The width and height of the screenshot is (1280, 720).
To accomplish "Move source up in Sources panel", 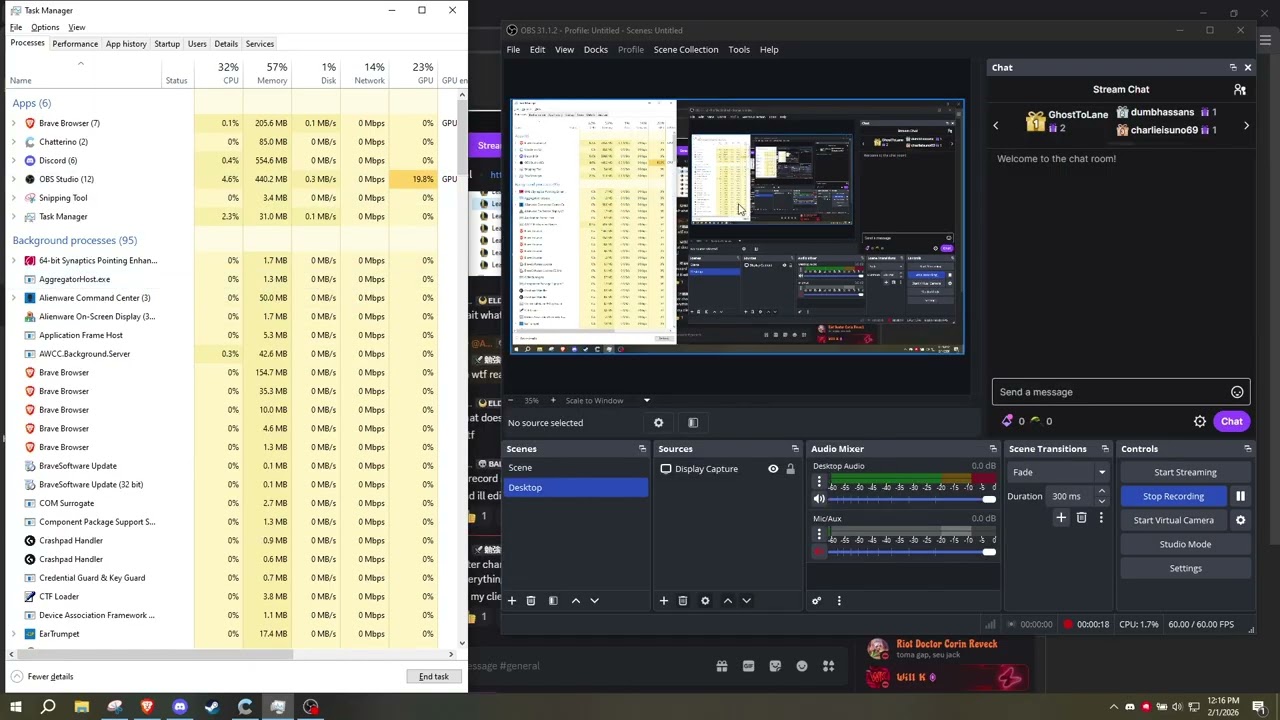I will point(727,601).
